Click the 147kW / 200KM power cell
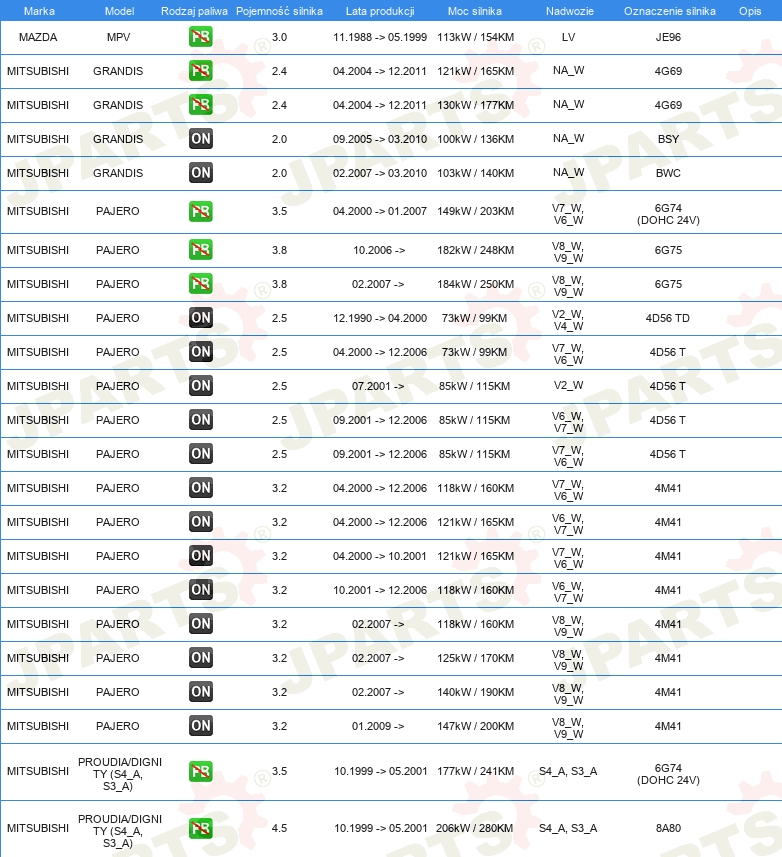This screenshot has width=782, height=857. tap(475, 726)
